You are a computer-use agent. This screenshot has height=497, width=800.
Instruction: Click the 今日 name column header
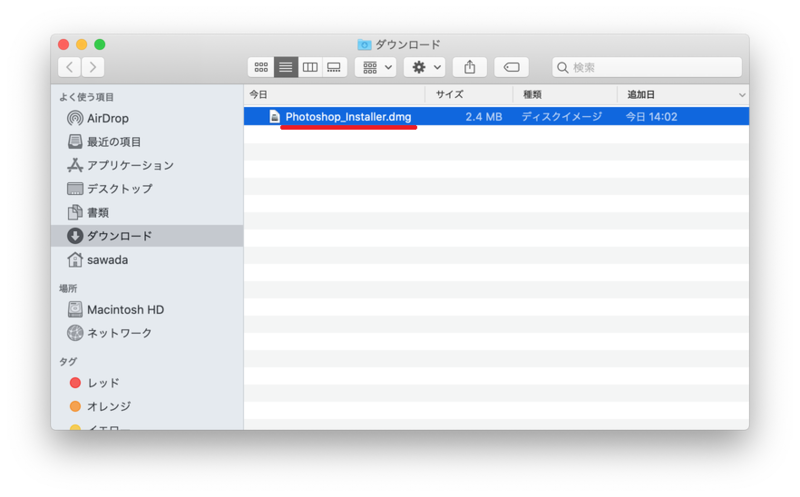coord(334,94)
